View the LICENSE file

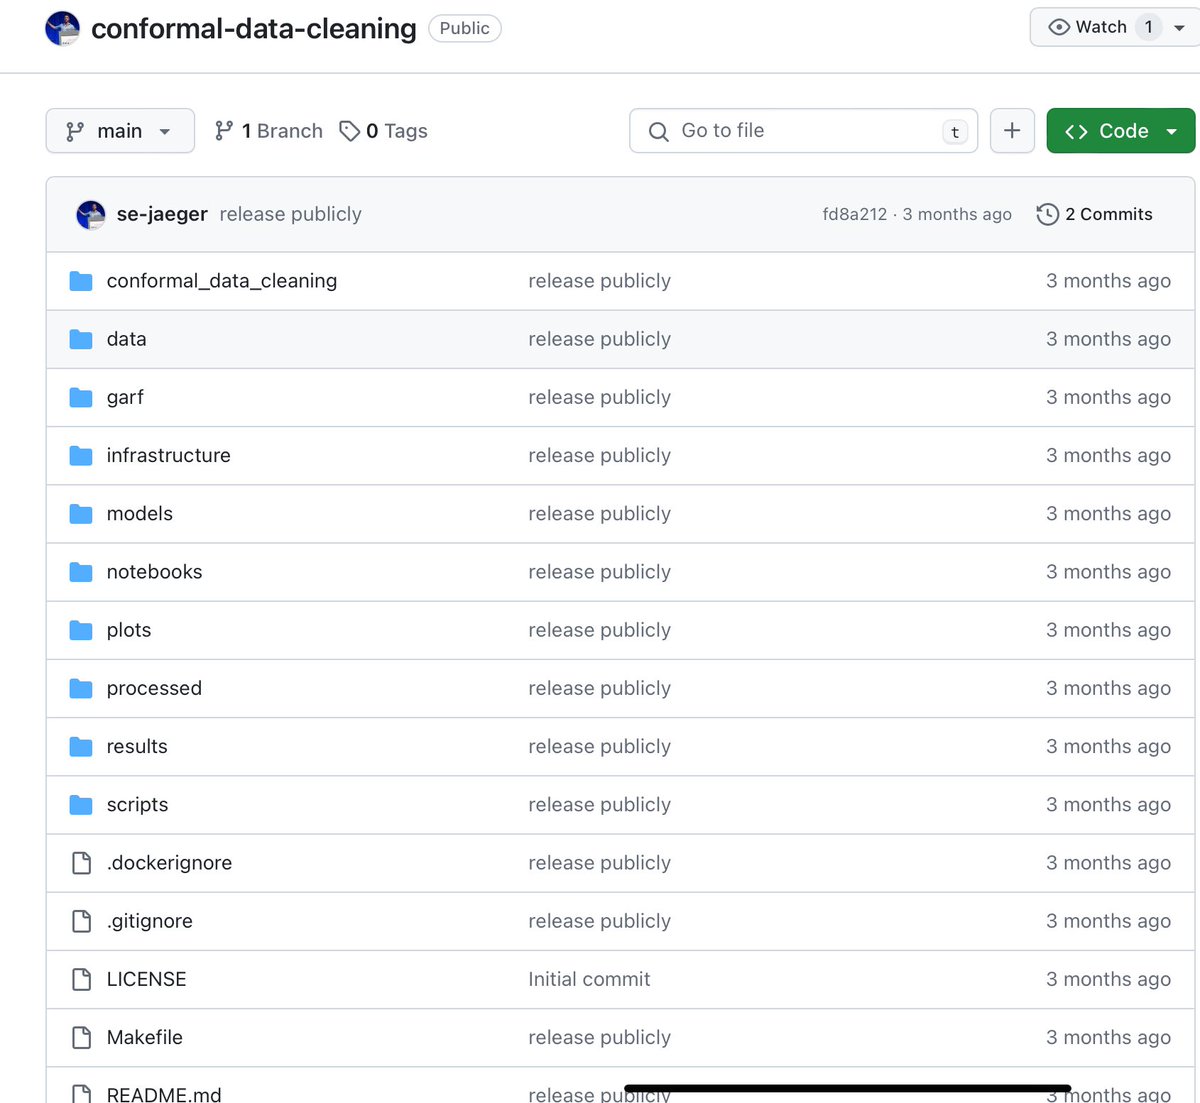[x=146, y=979]
